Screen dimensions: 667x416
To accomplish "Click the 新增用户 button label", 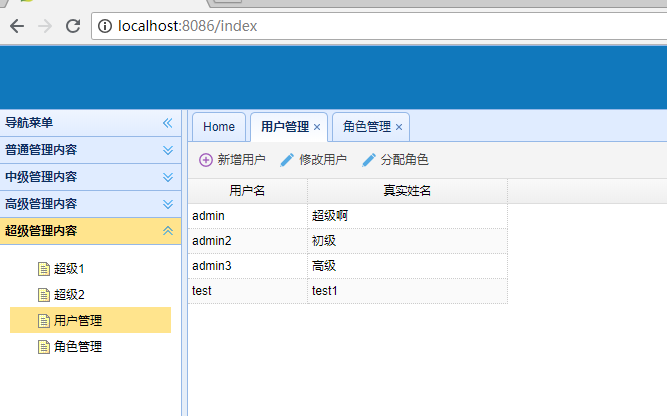I will coord(241,160).
